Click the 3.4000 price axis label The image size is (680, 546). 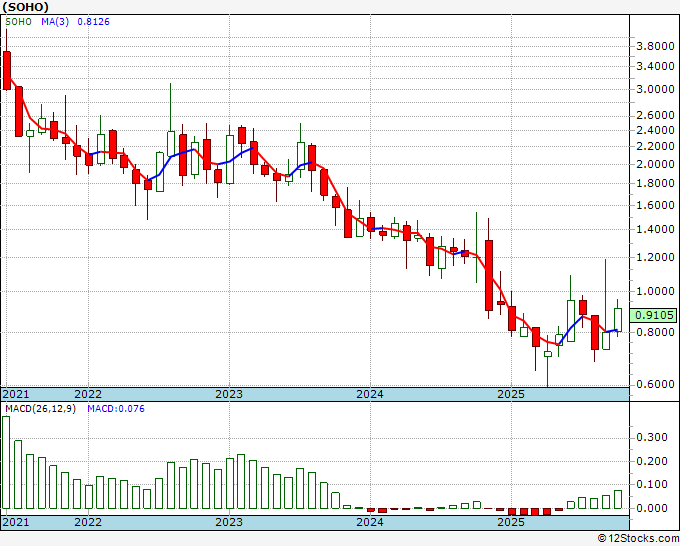pos(655,66)
